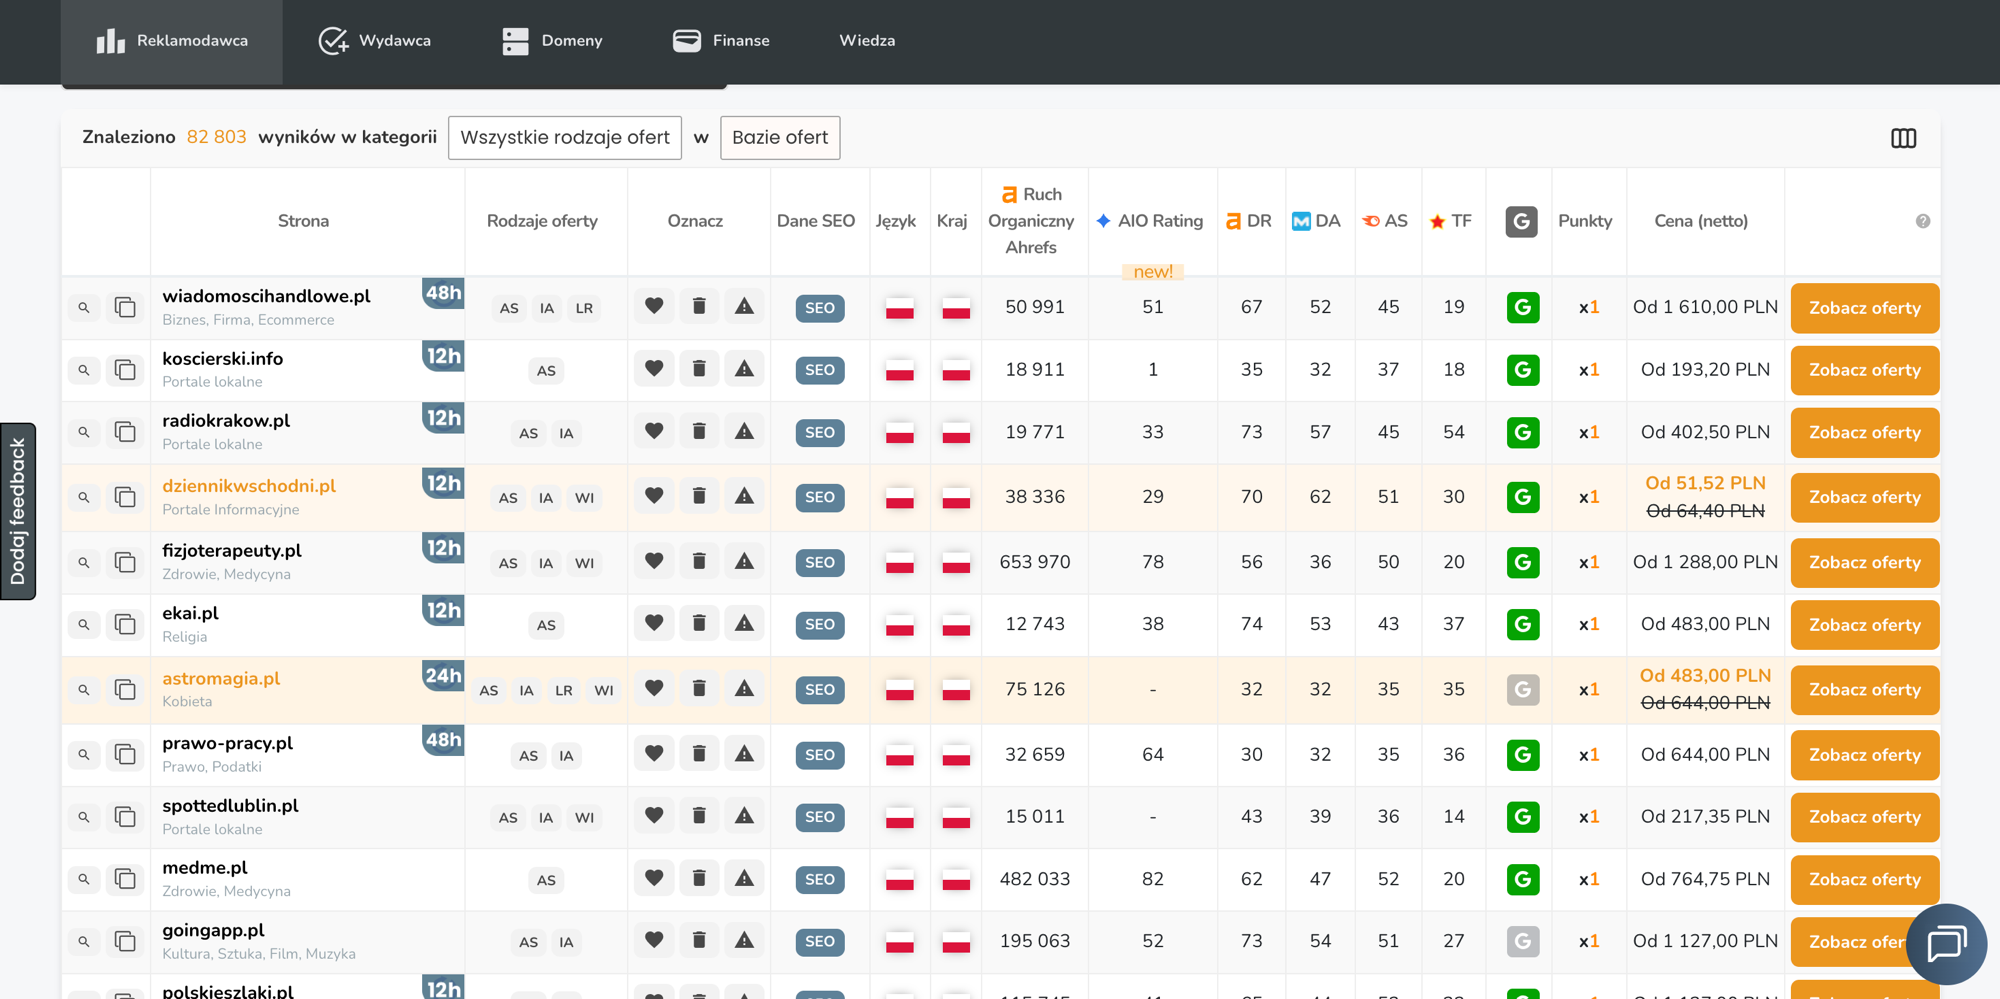Image resolution: width=2000 pixels, height=999 pixels.
Task: Click gray Google icon for goingapp.pl
Action: [1522, 941]
